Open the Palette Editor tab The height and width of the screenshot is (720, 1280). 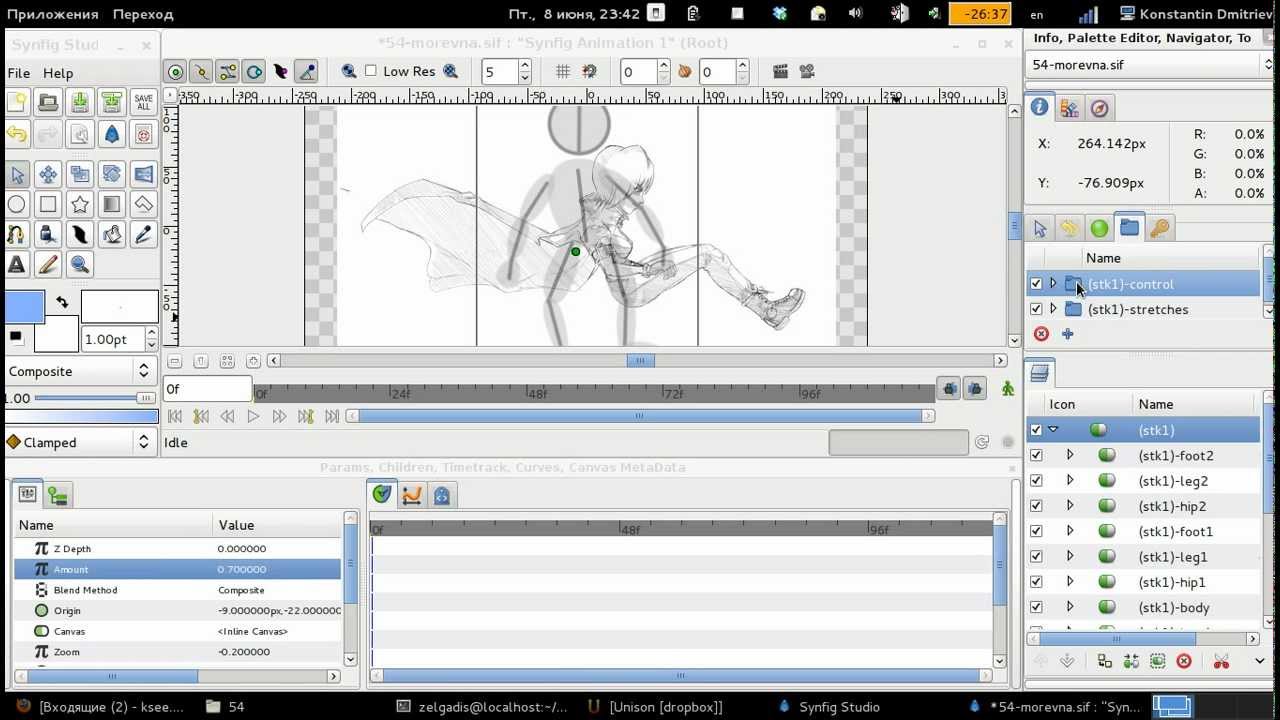click(1069, 108)
